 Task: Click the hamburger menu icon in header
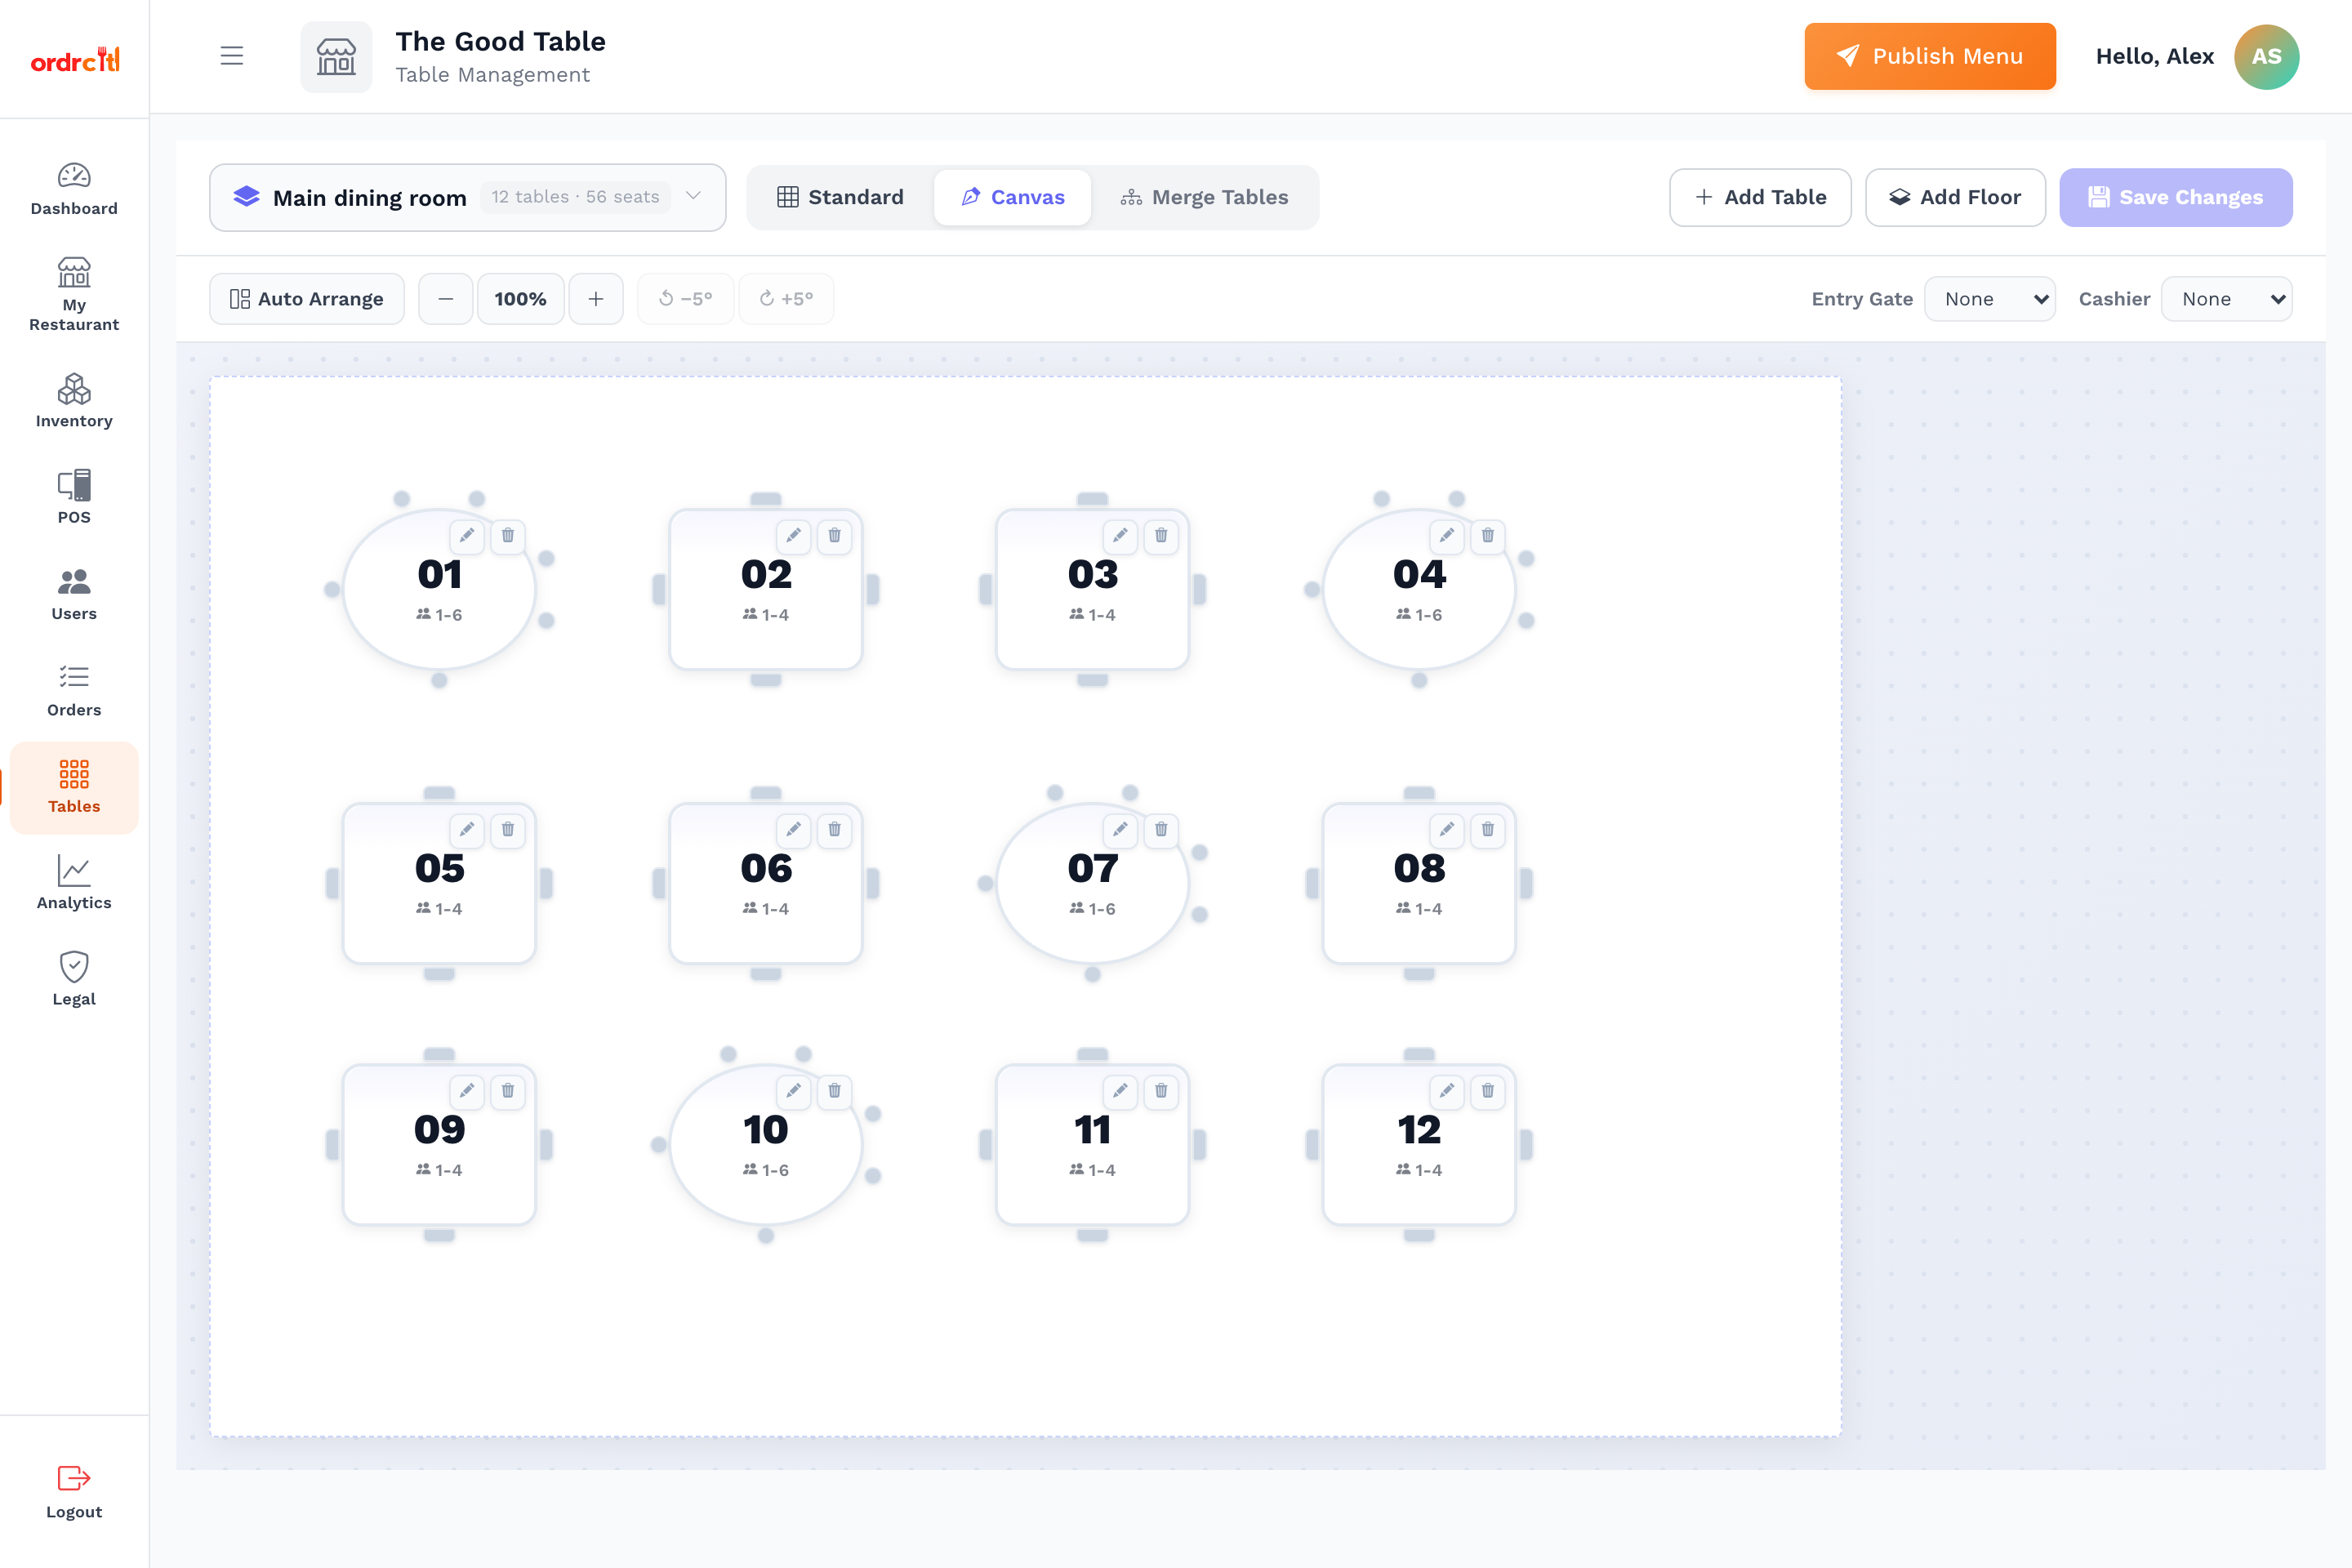click(232, 56)
